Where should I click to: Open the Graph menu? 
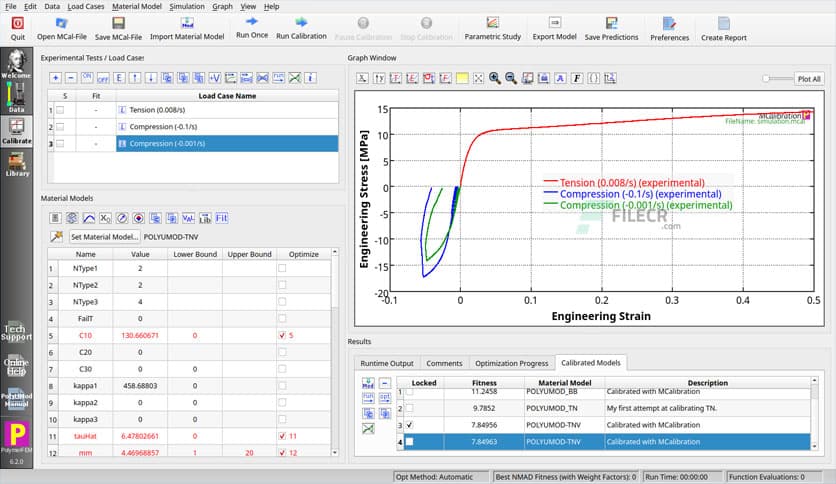[x=222, y=6]
